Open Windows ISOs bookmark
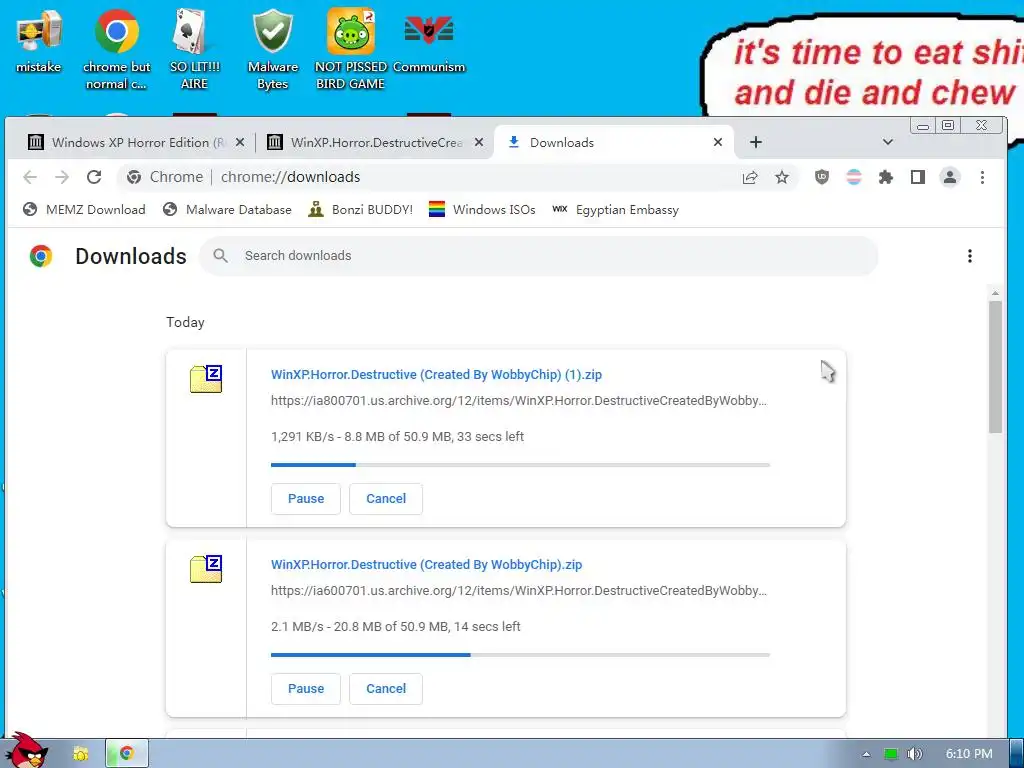The height and width of the screenshot is (768, 1024). pyautogui.click(x=482, y=210)
